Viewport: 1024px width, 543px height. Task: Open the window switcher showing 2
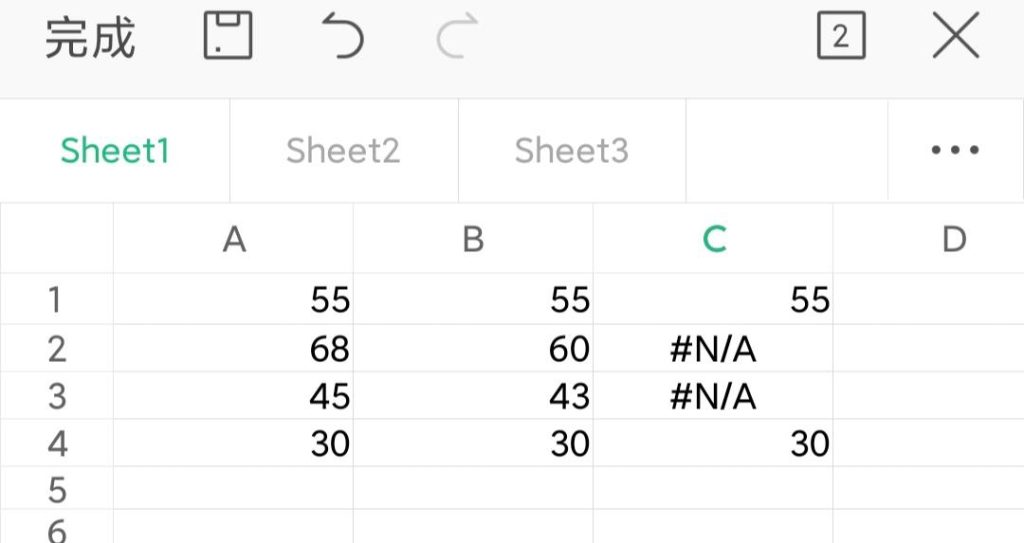pos(840,38)
